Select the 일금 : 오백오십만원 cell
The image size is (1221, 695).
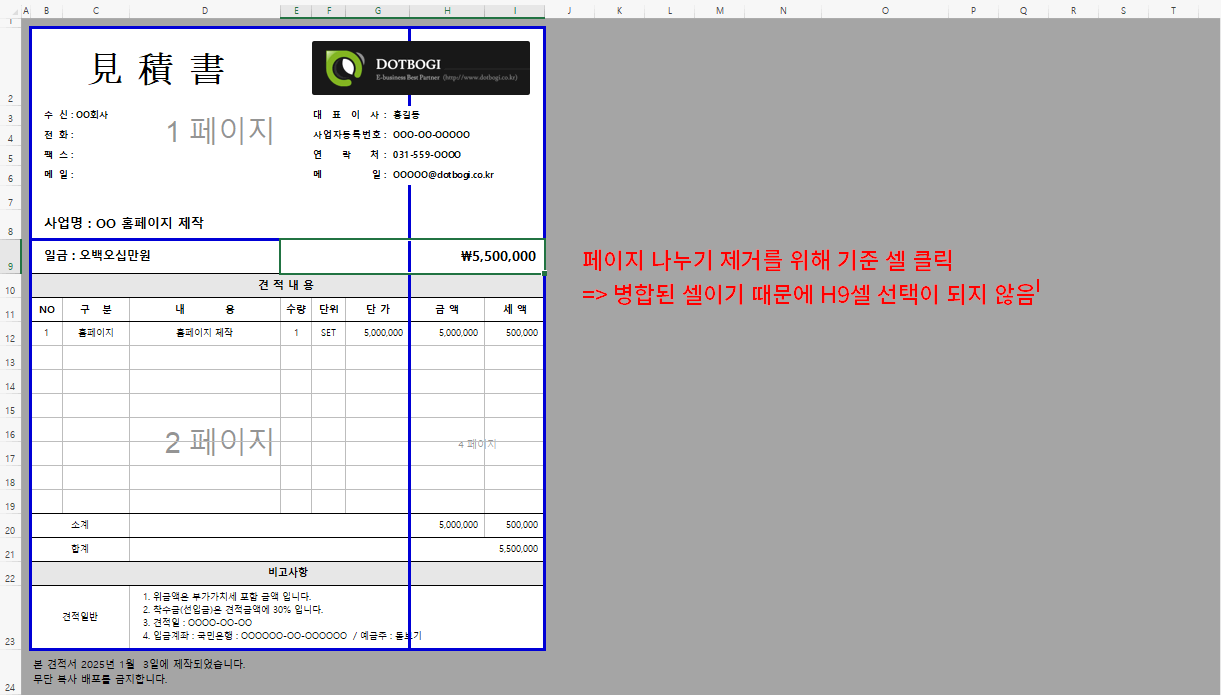pyautogui.click(x=155, y=256)
